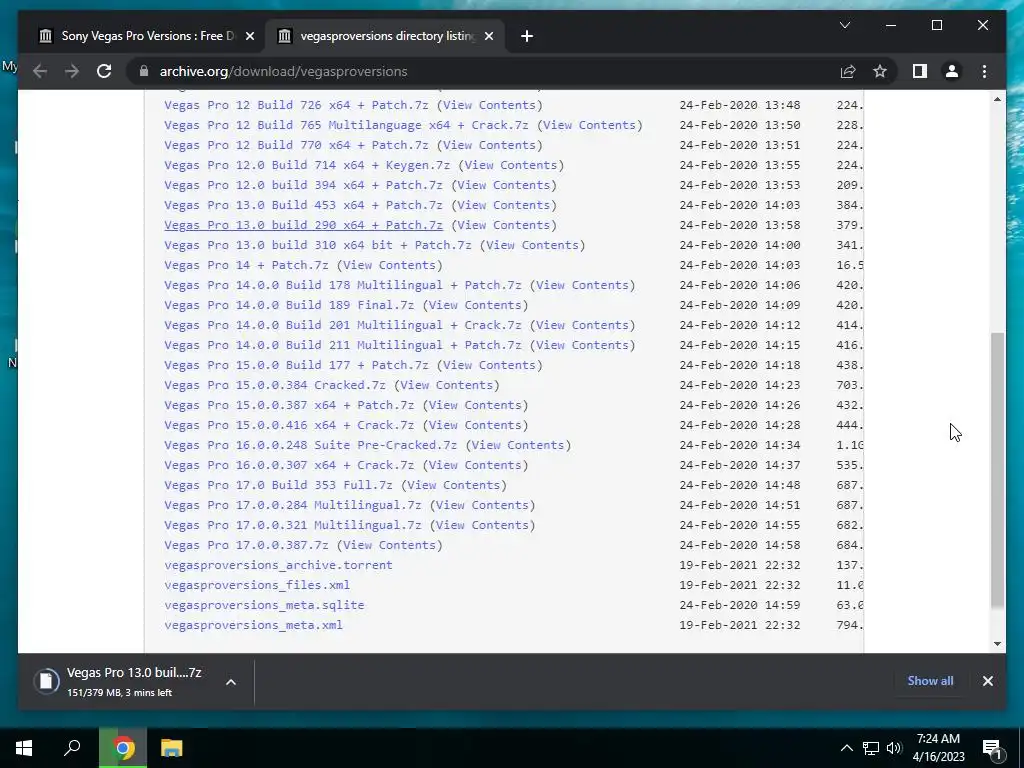
Task: Download Vegas Pro 14.0.0 Build 189 Final.7z
Action: 289,305
